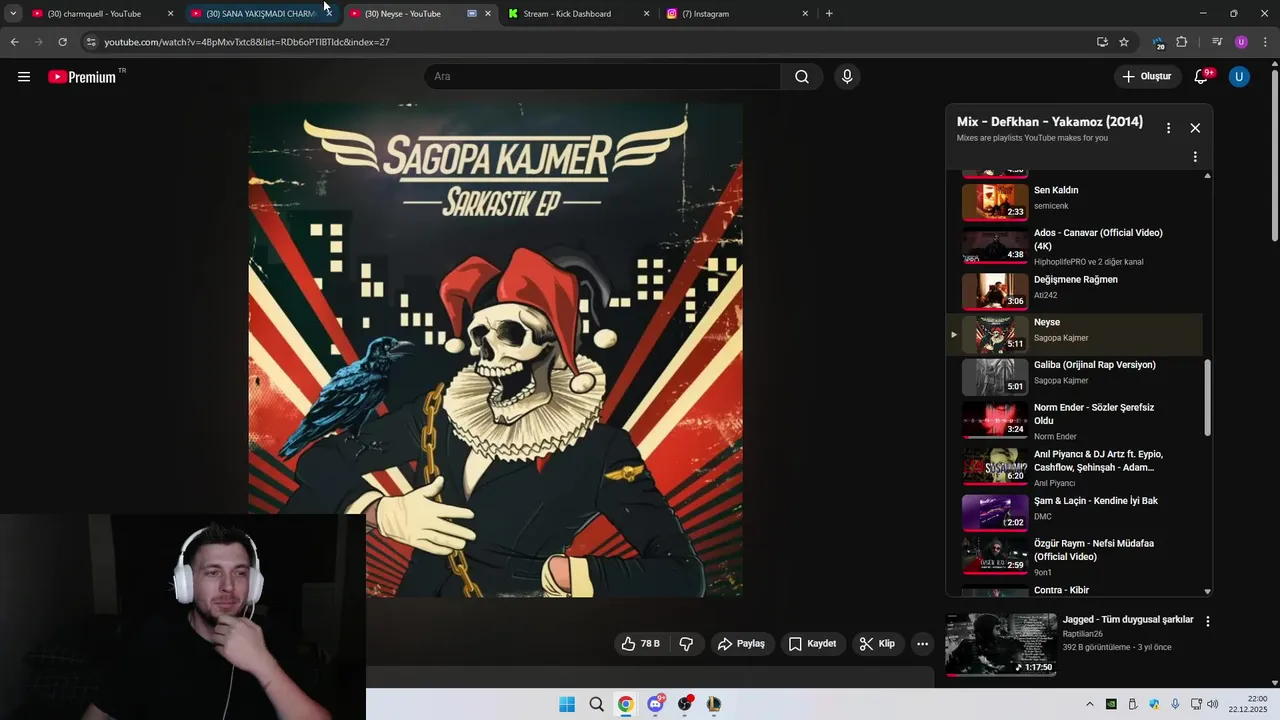Open the Windows Start menu

(567, 704)
